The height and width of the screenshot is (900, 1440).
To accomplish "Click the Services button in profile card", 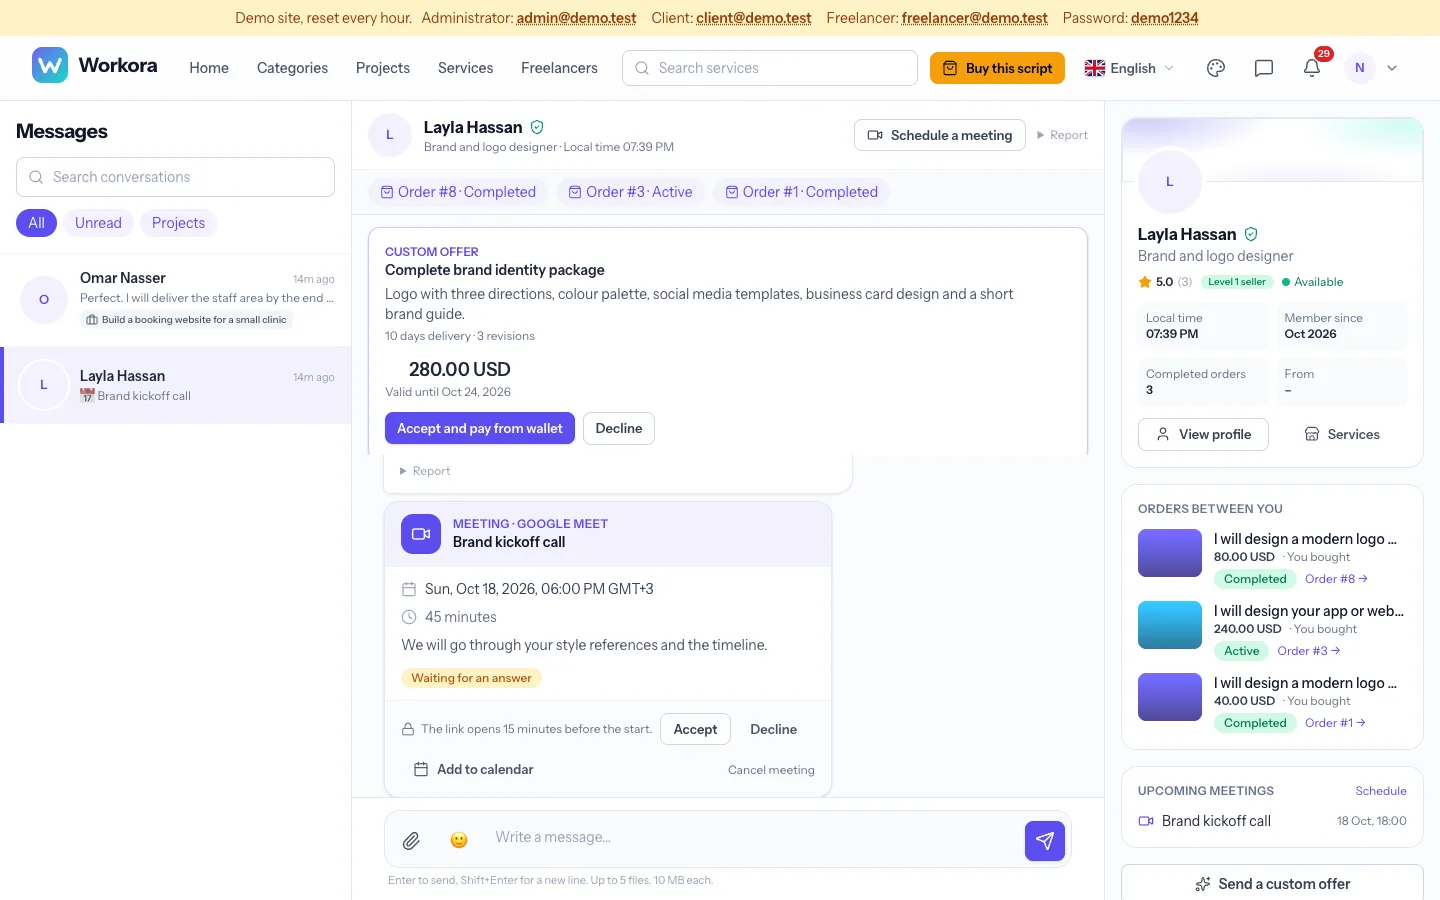I will [1342, 434].
